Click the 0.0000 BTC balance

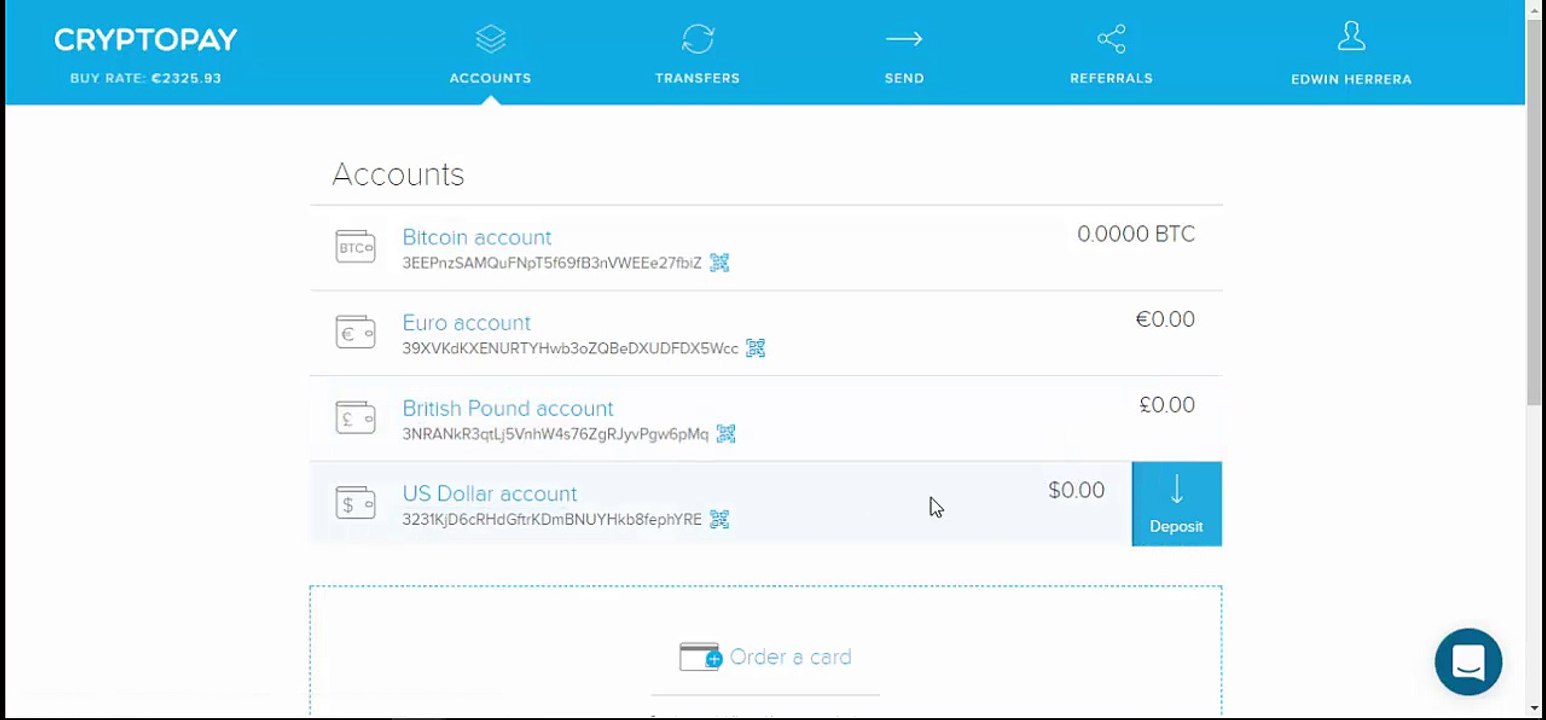(1136, 234)
